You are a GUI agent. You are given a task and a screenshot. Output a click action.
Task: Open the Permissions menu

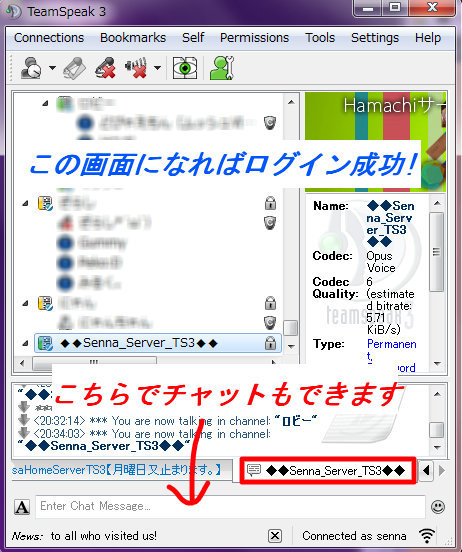pos(254,38)
